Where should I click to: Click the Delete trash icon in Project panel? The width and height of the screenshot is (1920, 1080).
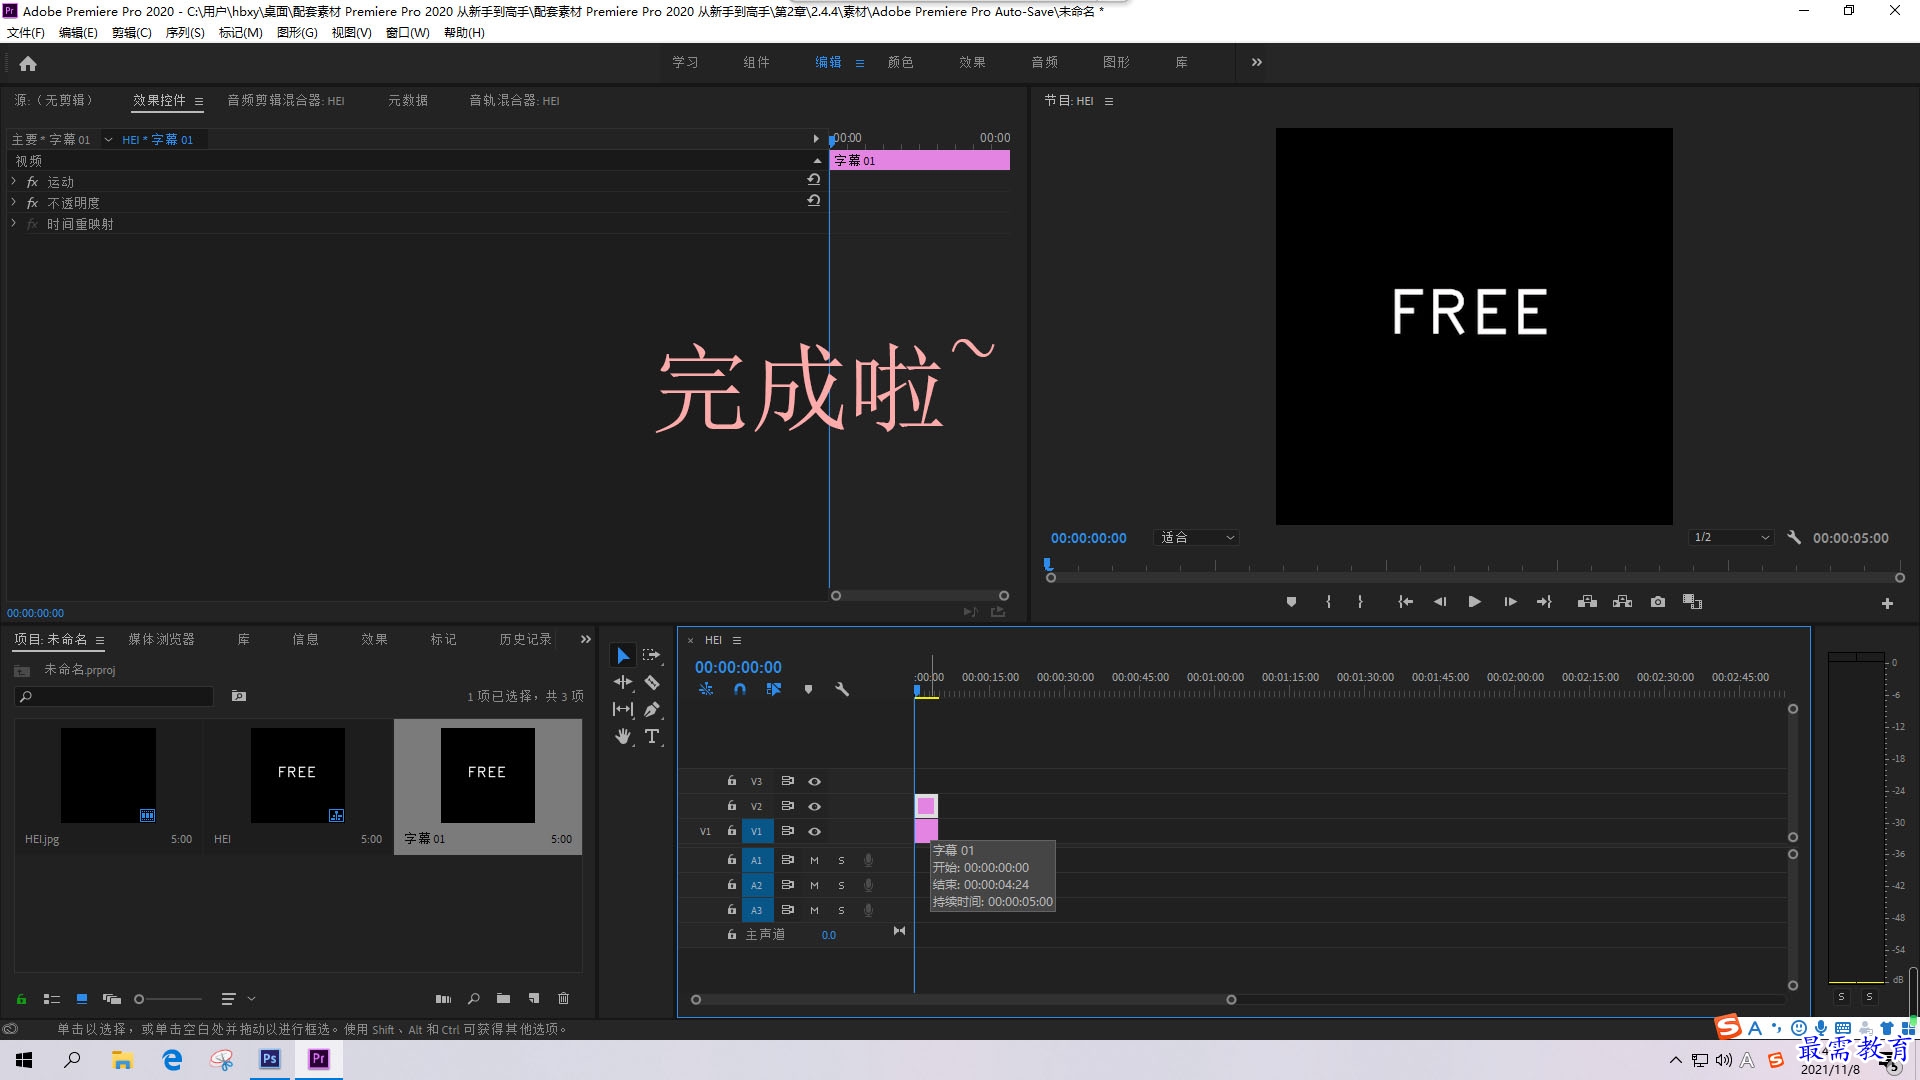click(563, 998)
